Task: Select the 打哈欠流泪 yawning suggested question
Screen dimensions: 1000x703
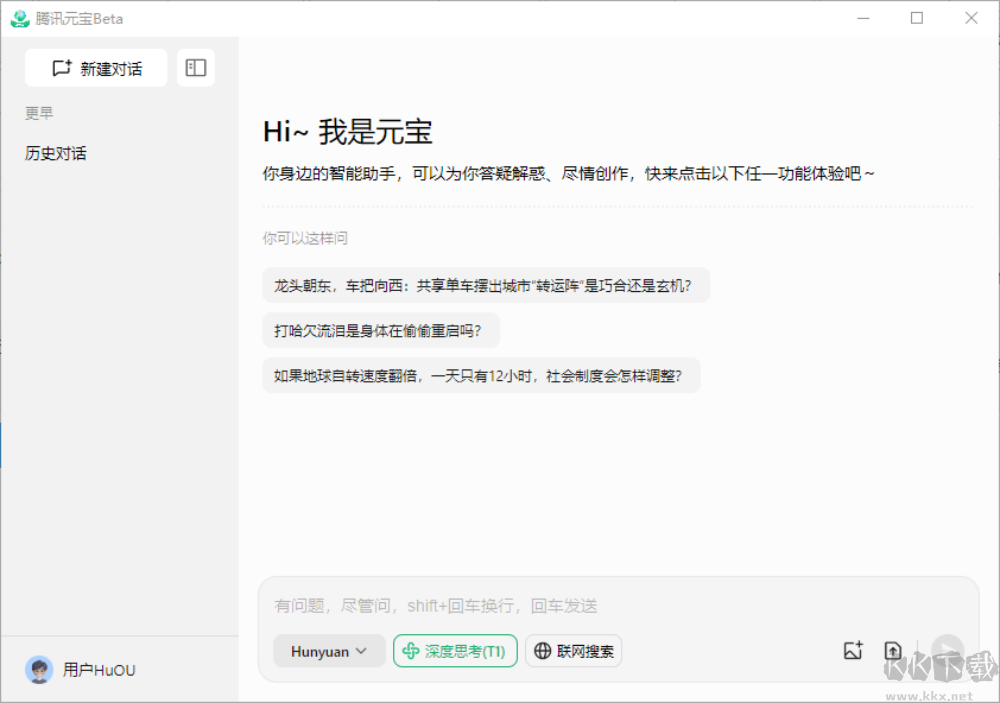Action: click(x=380, y=330)
